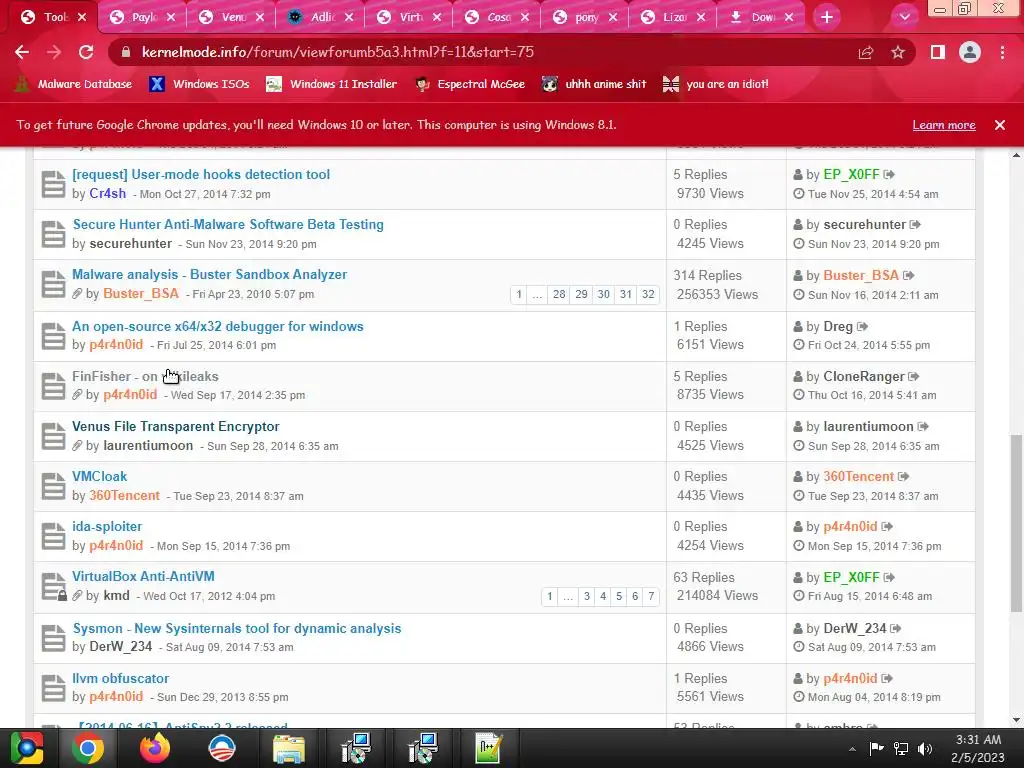
Task: Jump to last post by securehunter
Action: click(915, 225)
